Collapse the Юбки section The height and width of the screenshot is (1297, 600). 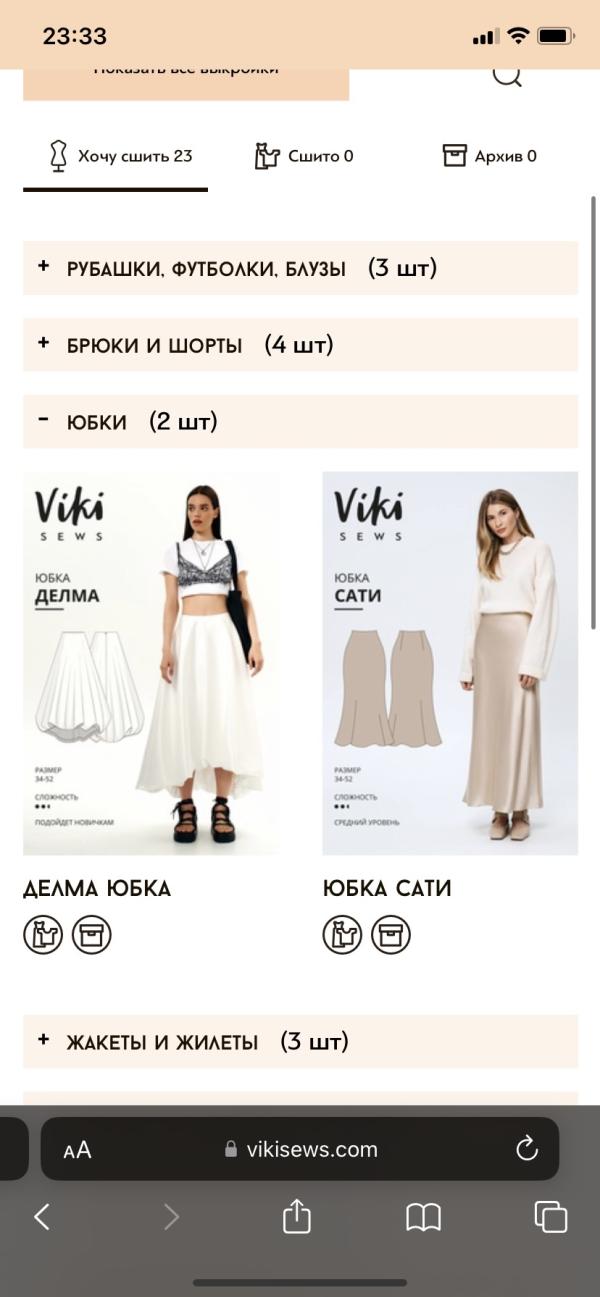pos(300,422)
